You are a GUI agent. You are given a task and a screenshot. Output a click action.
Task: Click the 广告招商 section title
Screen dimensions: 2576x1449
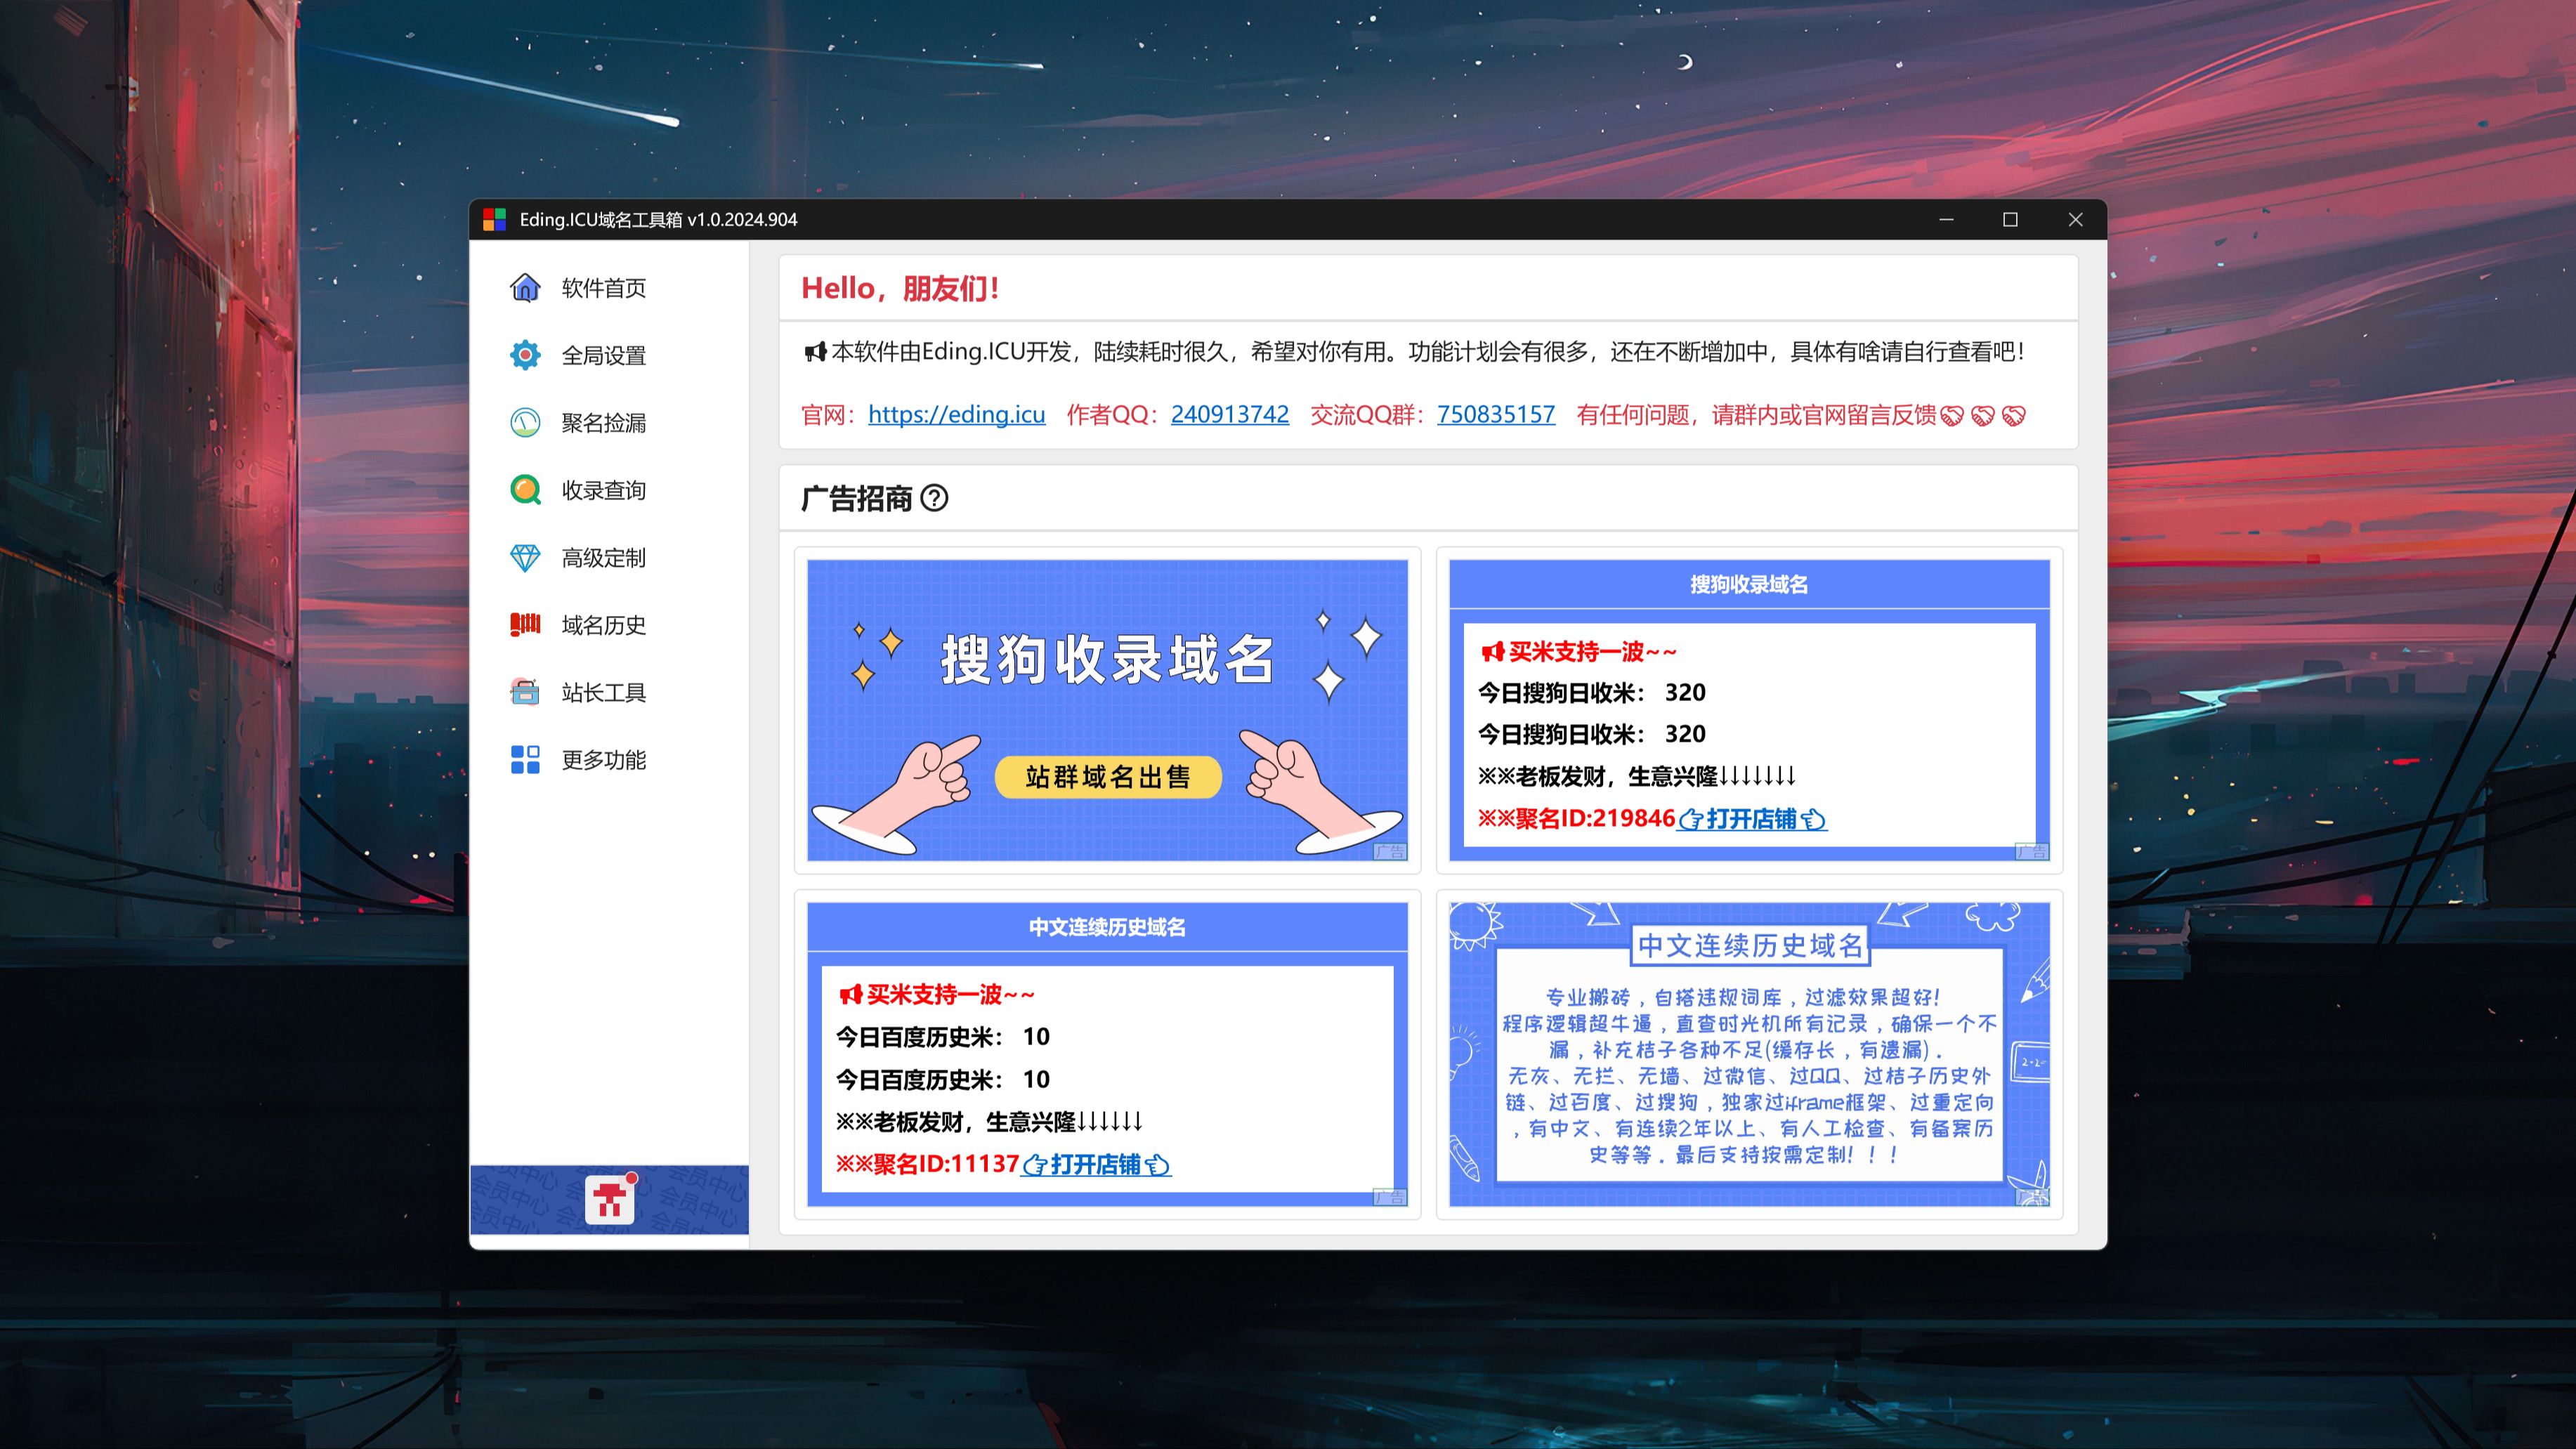[857, 498]
